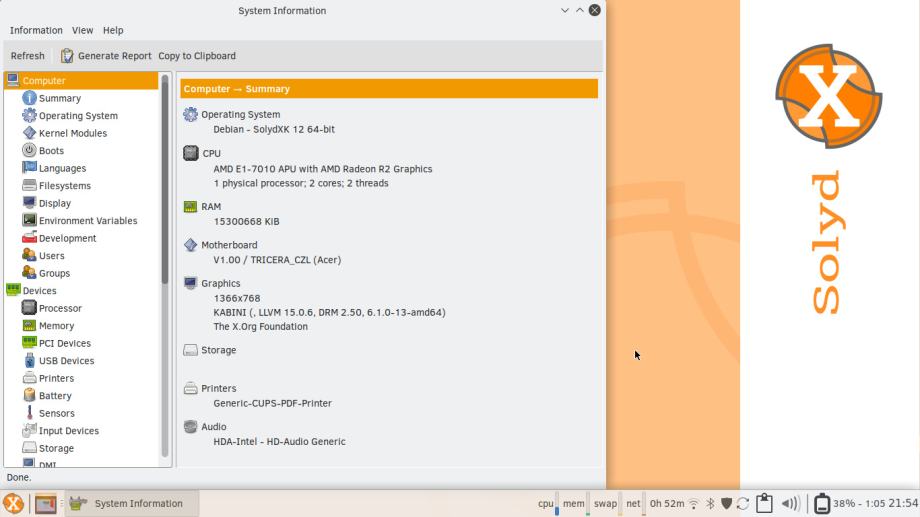Open Operating System gear icon in sidebar
Image resolution: width=920 pixels, height=517 pixels.
[x=70, y=116]
